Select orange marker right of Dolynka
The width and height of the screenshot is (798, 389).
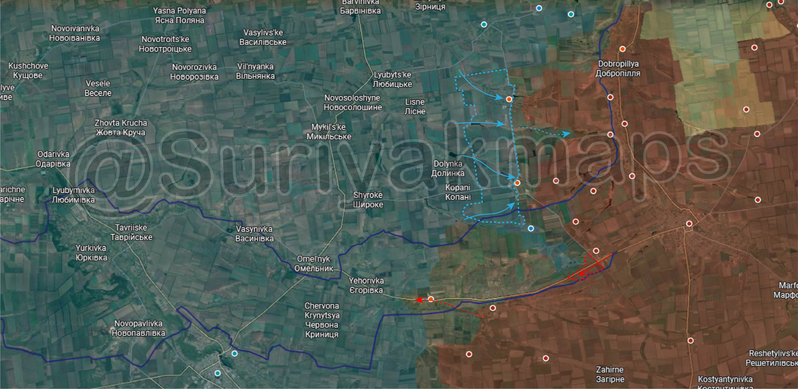(x=517, y=182)
